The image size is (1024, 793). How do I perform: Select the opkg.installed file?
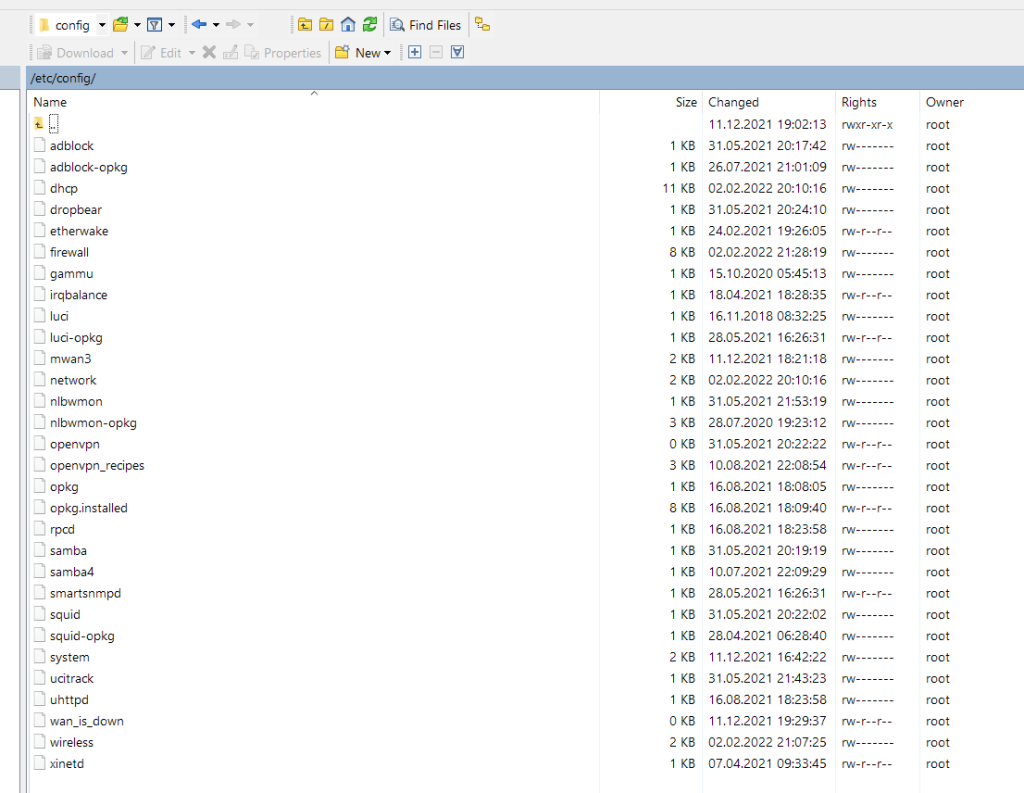coord(88,508)
